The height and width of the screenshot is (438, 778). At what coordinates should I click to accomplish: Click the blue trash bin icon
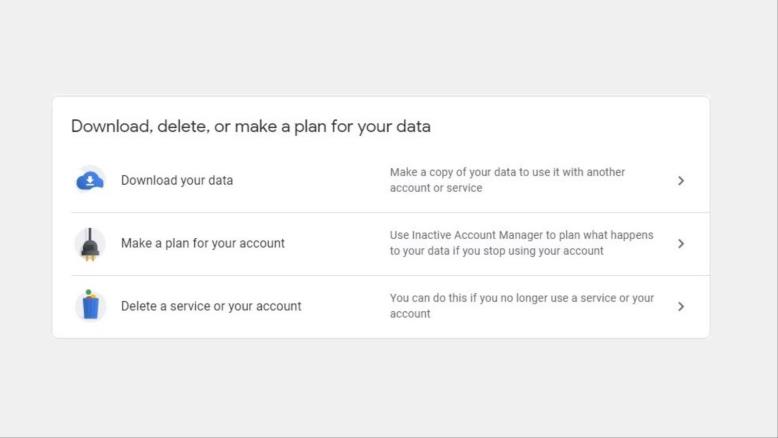(90, 305)
